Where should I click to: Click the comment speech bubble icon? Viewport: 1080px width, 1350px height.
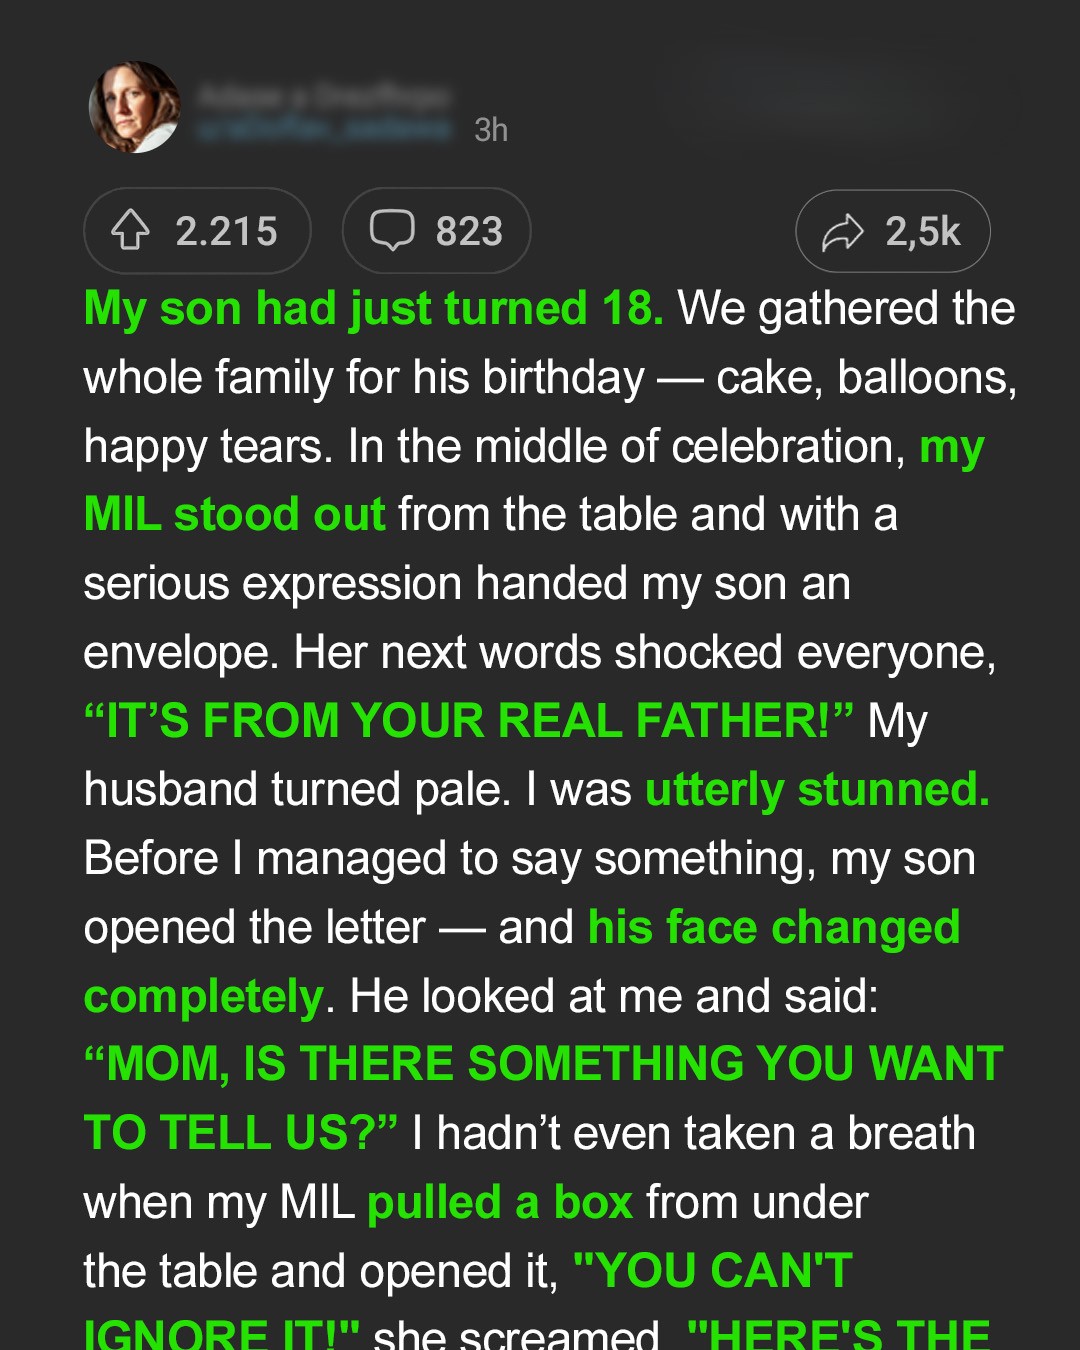coord(392,231)
